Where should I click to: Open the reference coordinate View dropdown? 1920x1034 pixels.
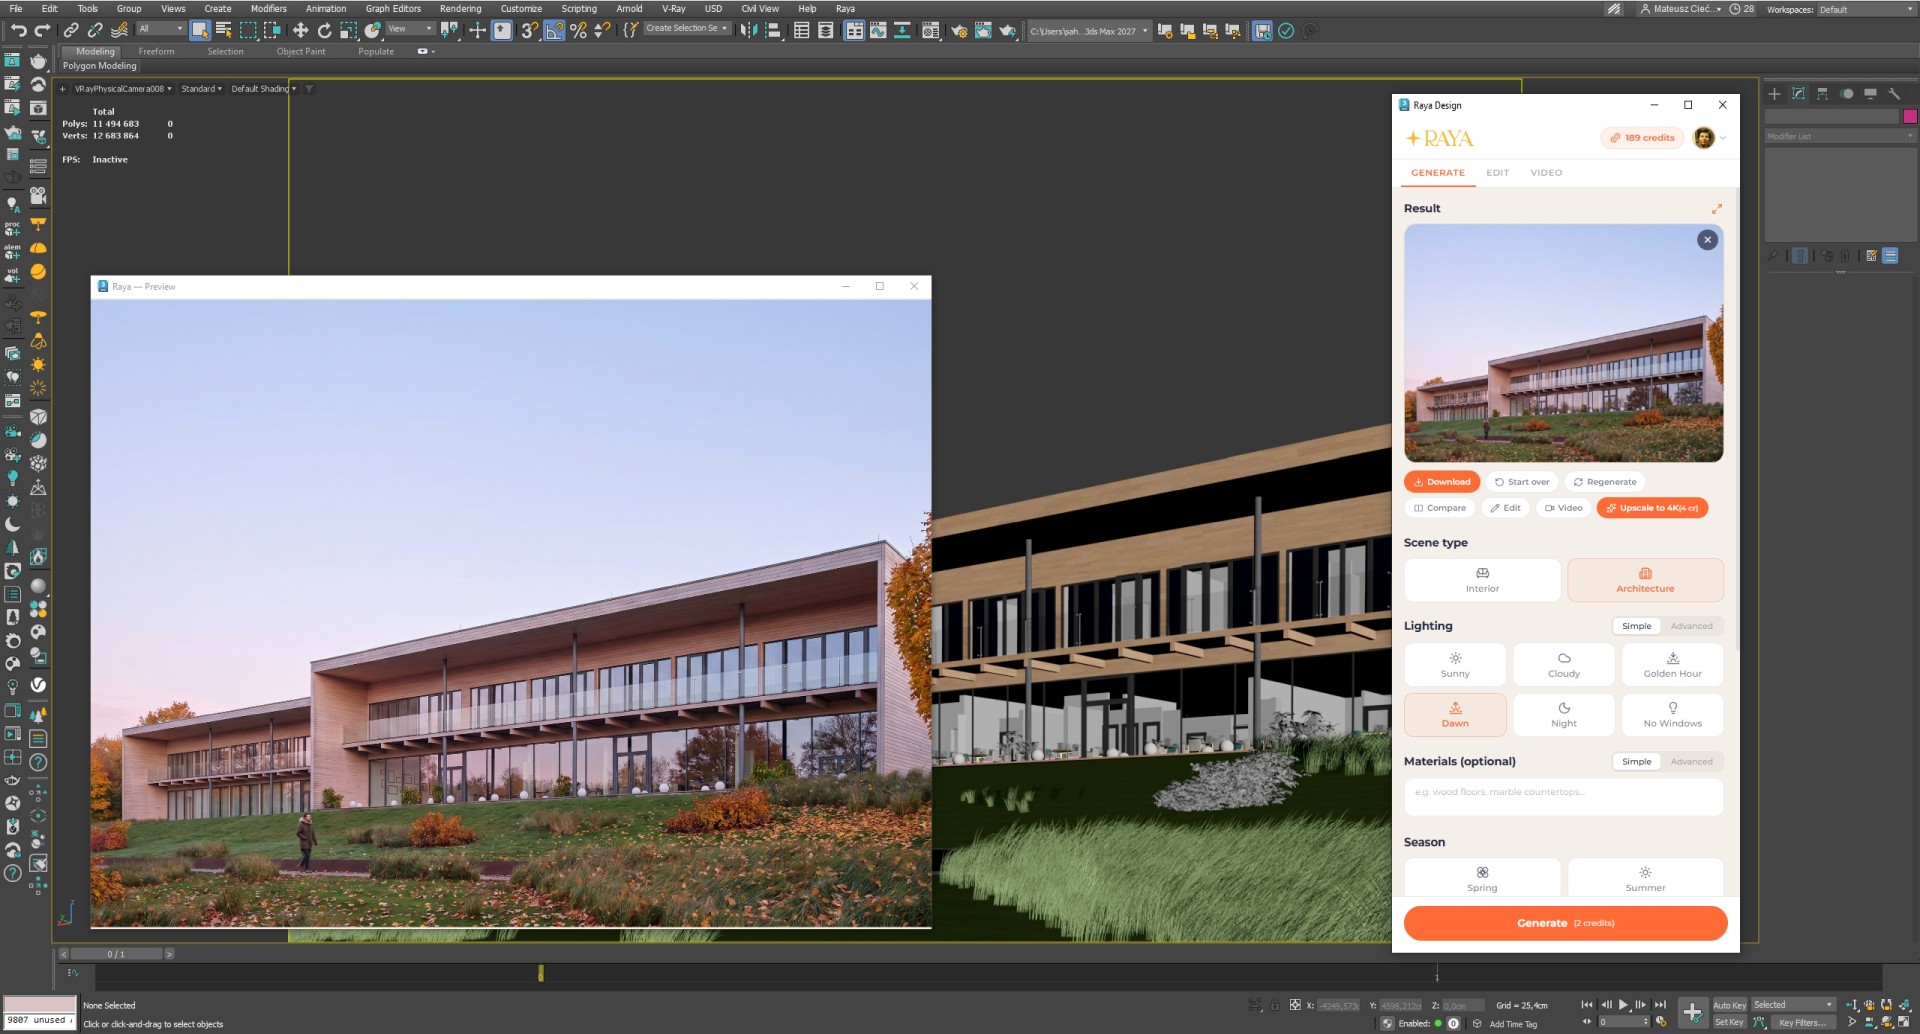(x=410, y=29)
